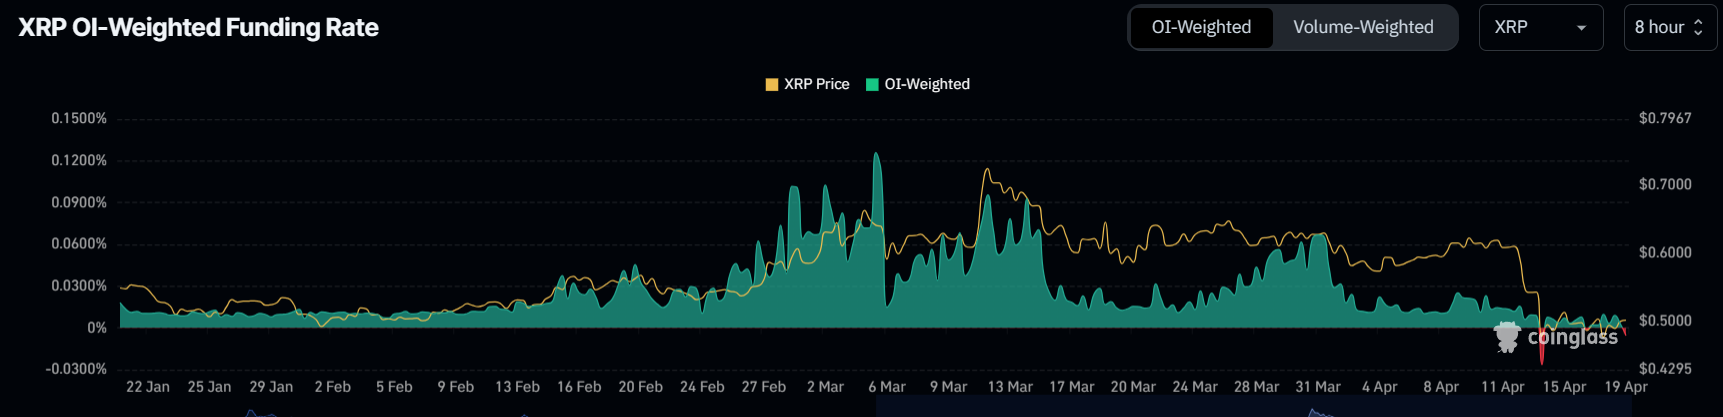1723x417 pixels.
Task: Expand XRP selector caret arrow
Action: click(1581, 28)
